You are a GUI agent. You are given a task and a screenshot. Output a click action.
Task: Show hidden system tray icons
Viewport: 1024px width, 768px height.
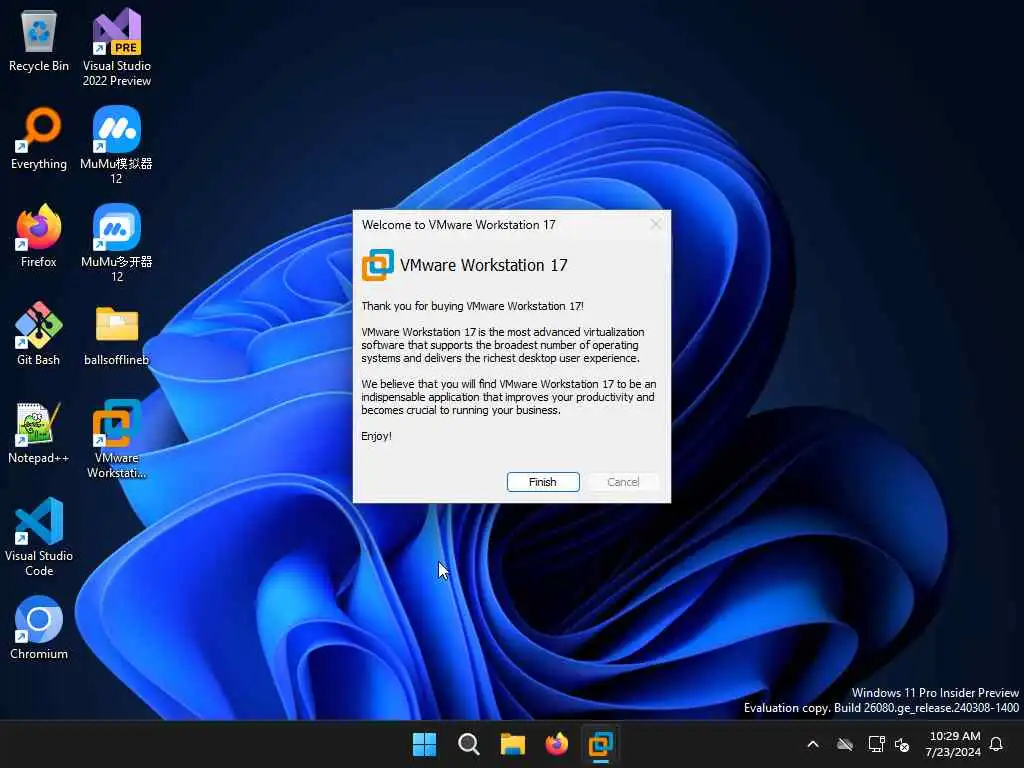coord(813,744)
